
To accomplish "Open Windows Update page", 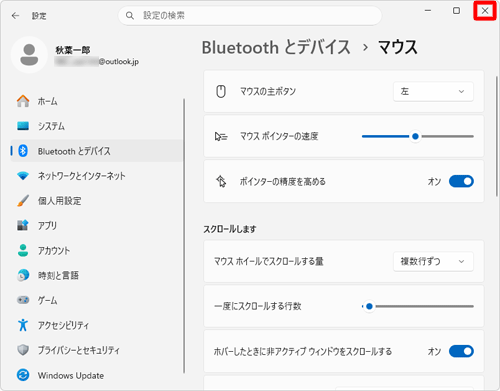I will pyautogui.click(x=97, y=375).
